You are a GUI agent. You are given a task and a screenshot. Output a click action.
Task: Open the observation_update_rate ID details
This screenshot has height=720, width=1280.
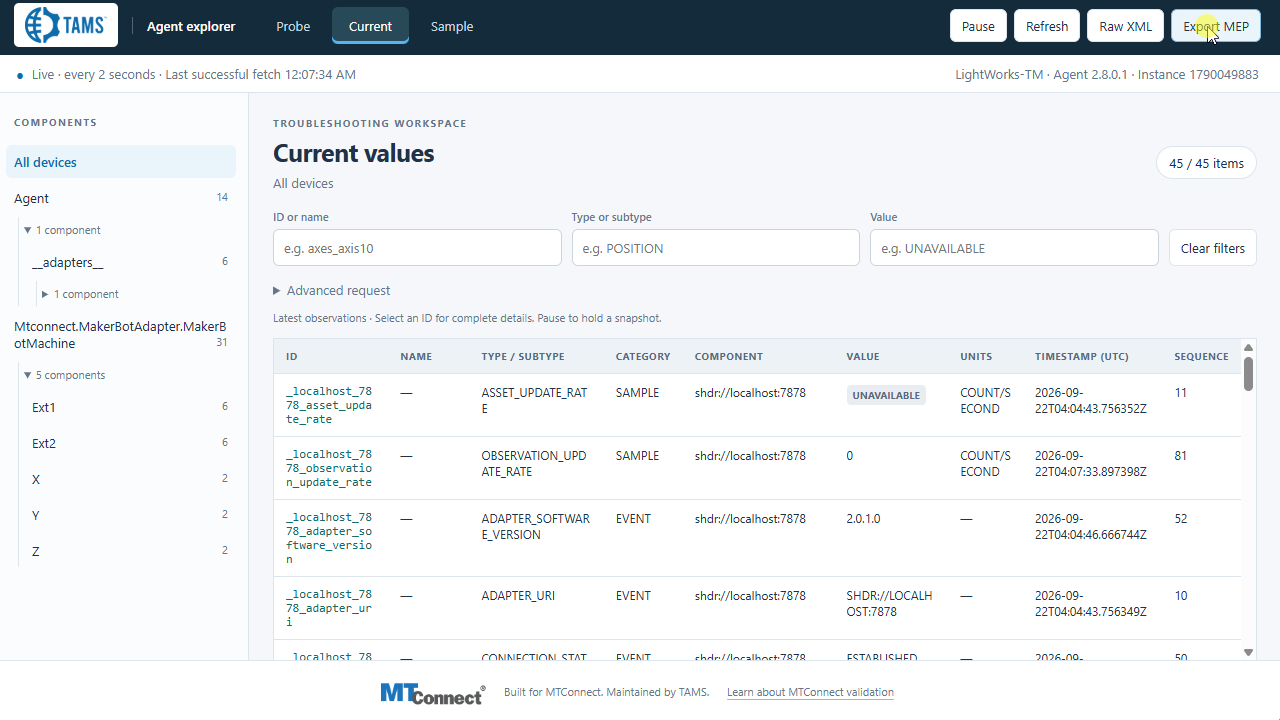(329, 468)
